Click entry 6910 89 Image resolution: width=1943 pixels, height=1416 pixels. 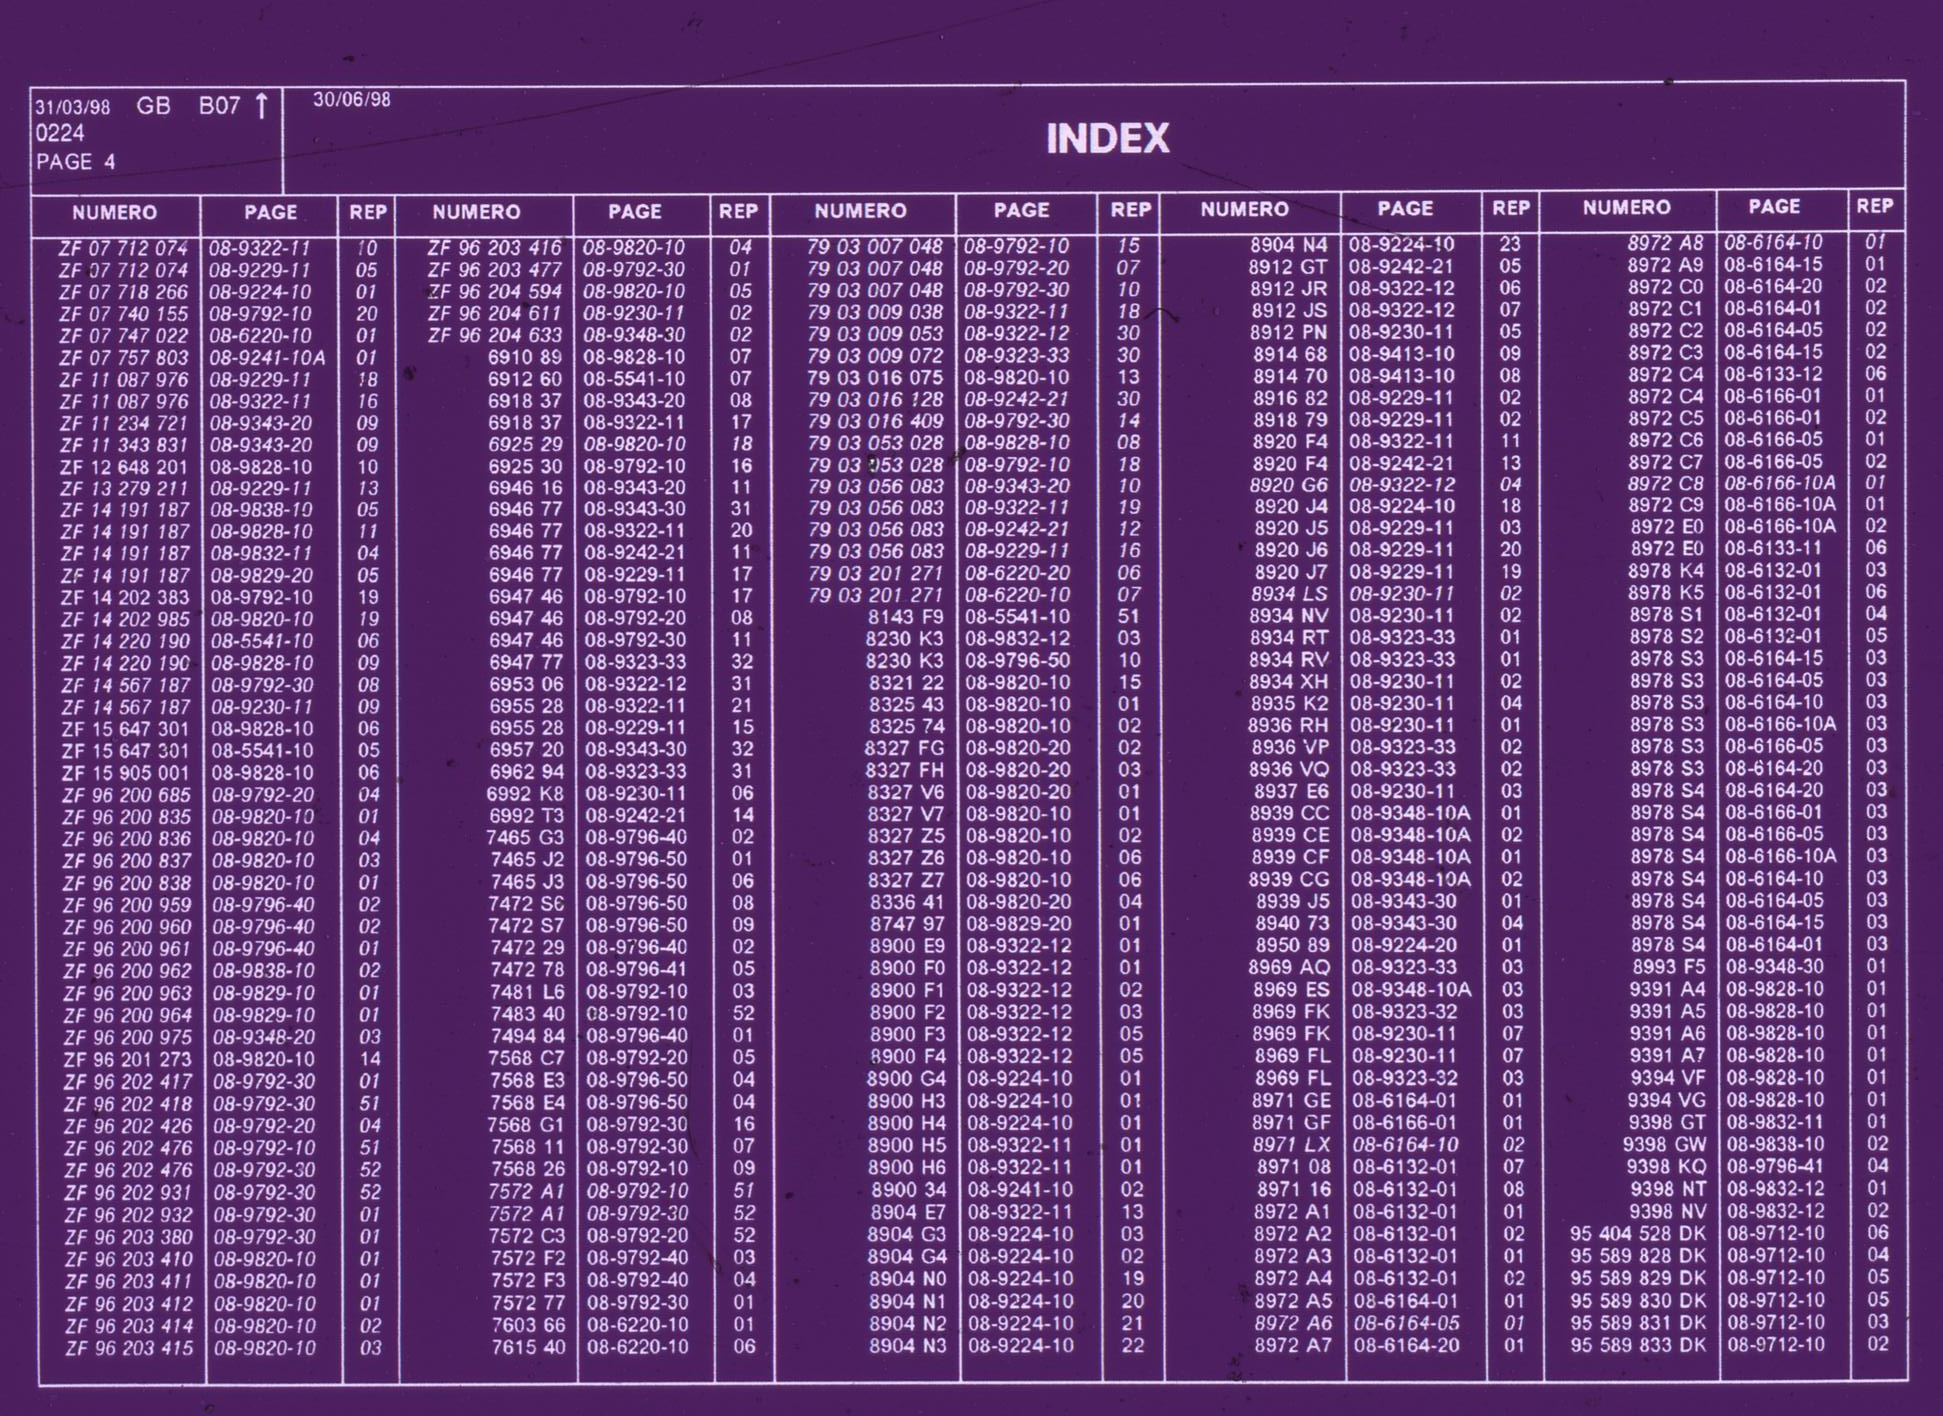click(x=524, y=357)
